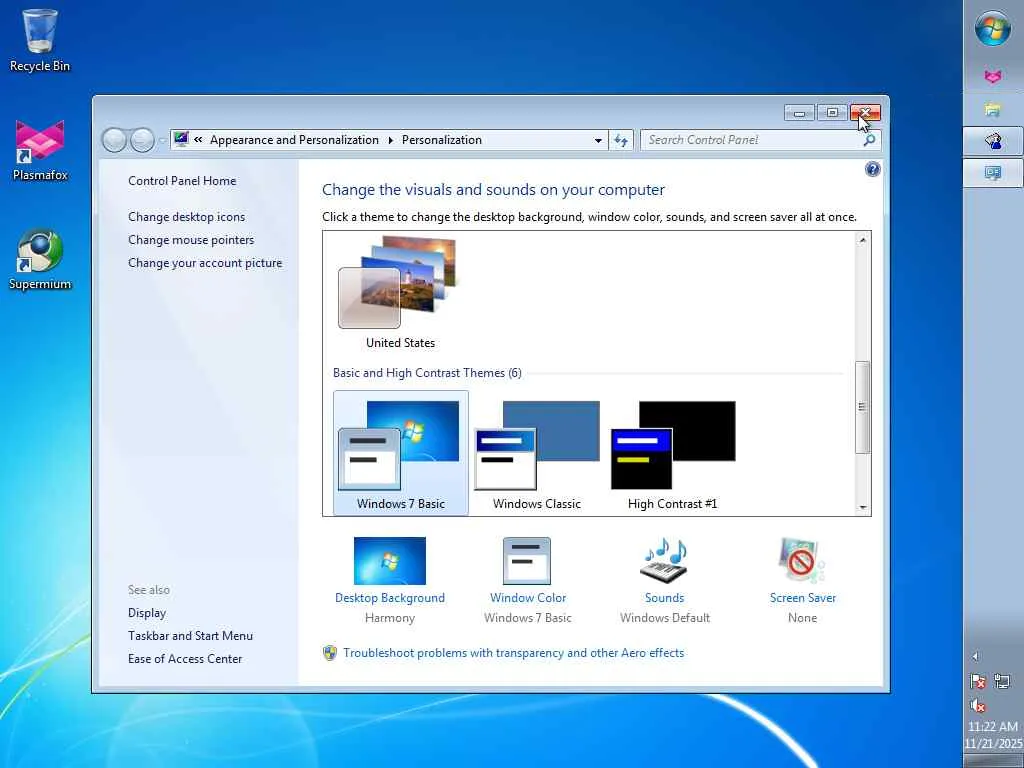This screenshot has width=1024, height=768.
Task: Open the Window Color icon
Action: point(527,560)
